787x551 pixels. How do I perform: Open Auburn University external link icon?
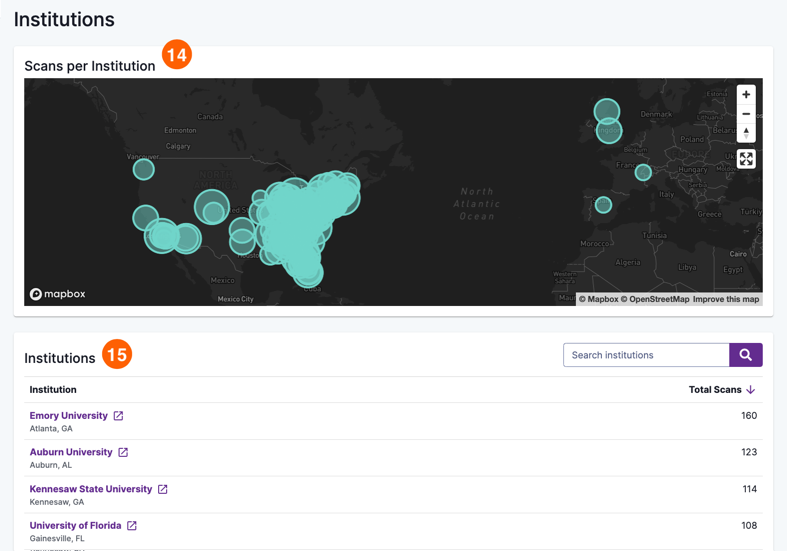(123, 452)
